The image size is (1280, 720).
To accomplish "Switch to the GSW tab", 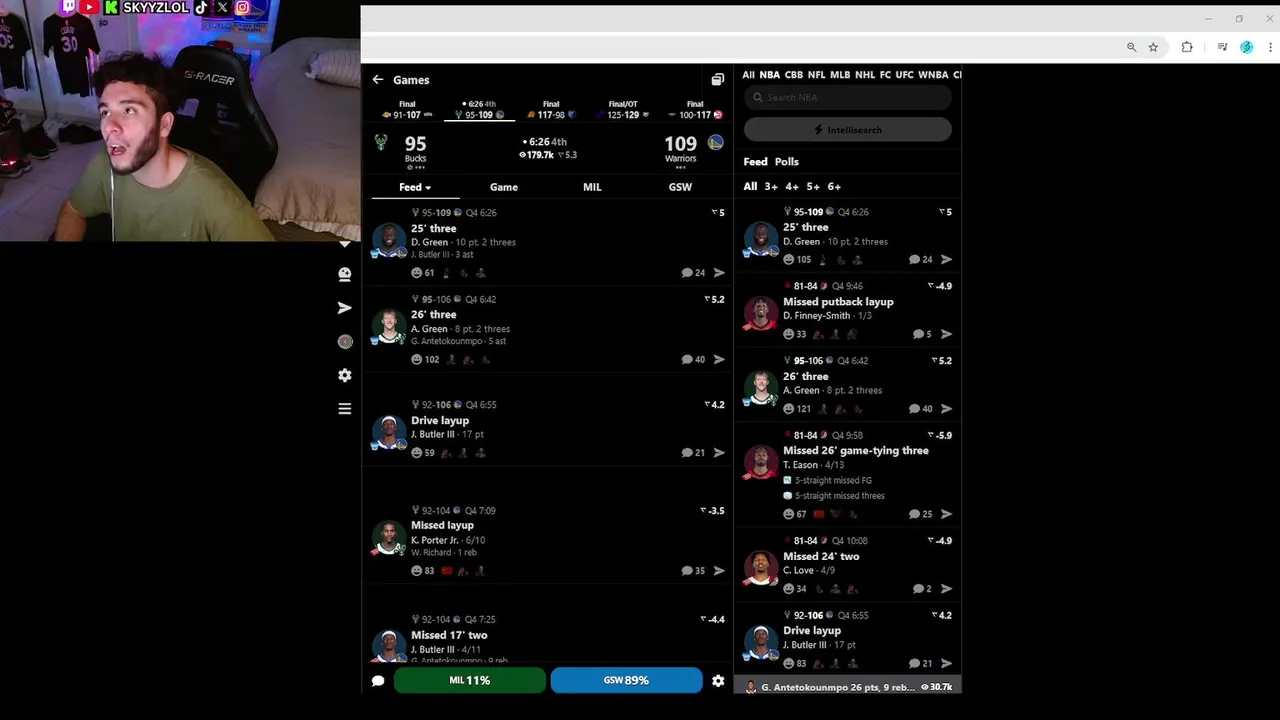I will [680, 187].
